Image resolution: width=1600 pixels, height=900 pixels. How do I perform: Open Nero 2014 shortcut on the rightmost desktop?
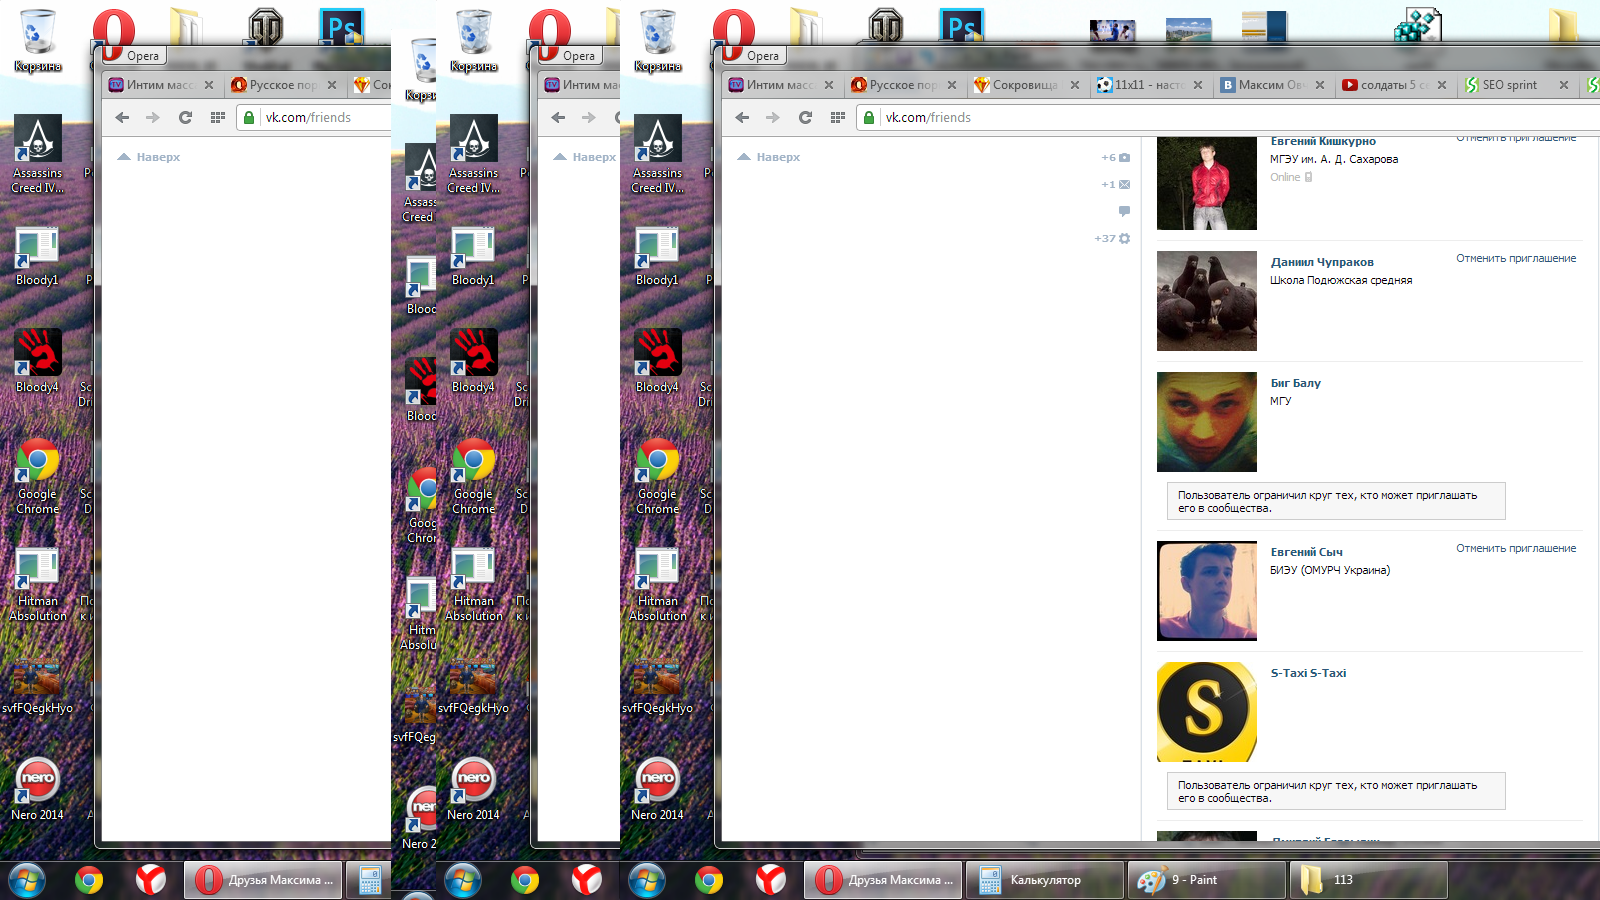pyautogui.click(x=657, y=788)
